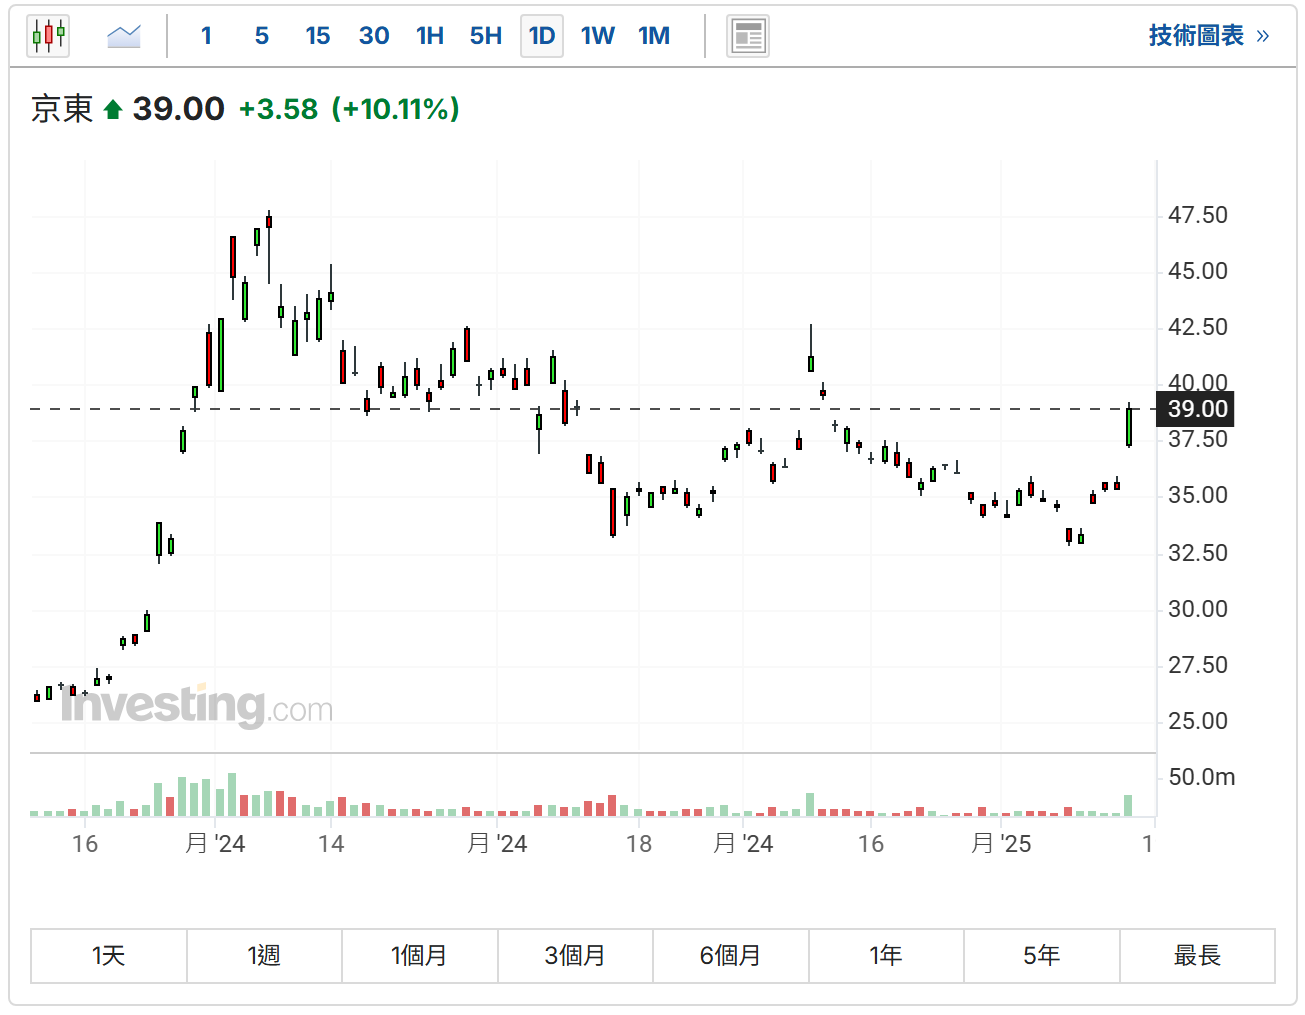Switch to the 1W weekly interval
Viewport: 1305px width, 1015px height.
pyautogui.click(x=598, y=37)
